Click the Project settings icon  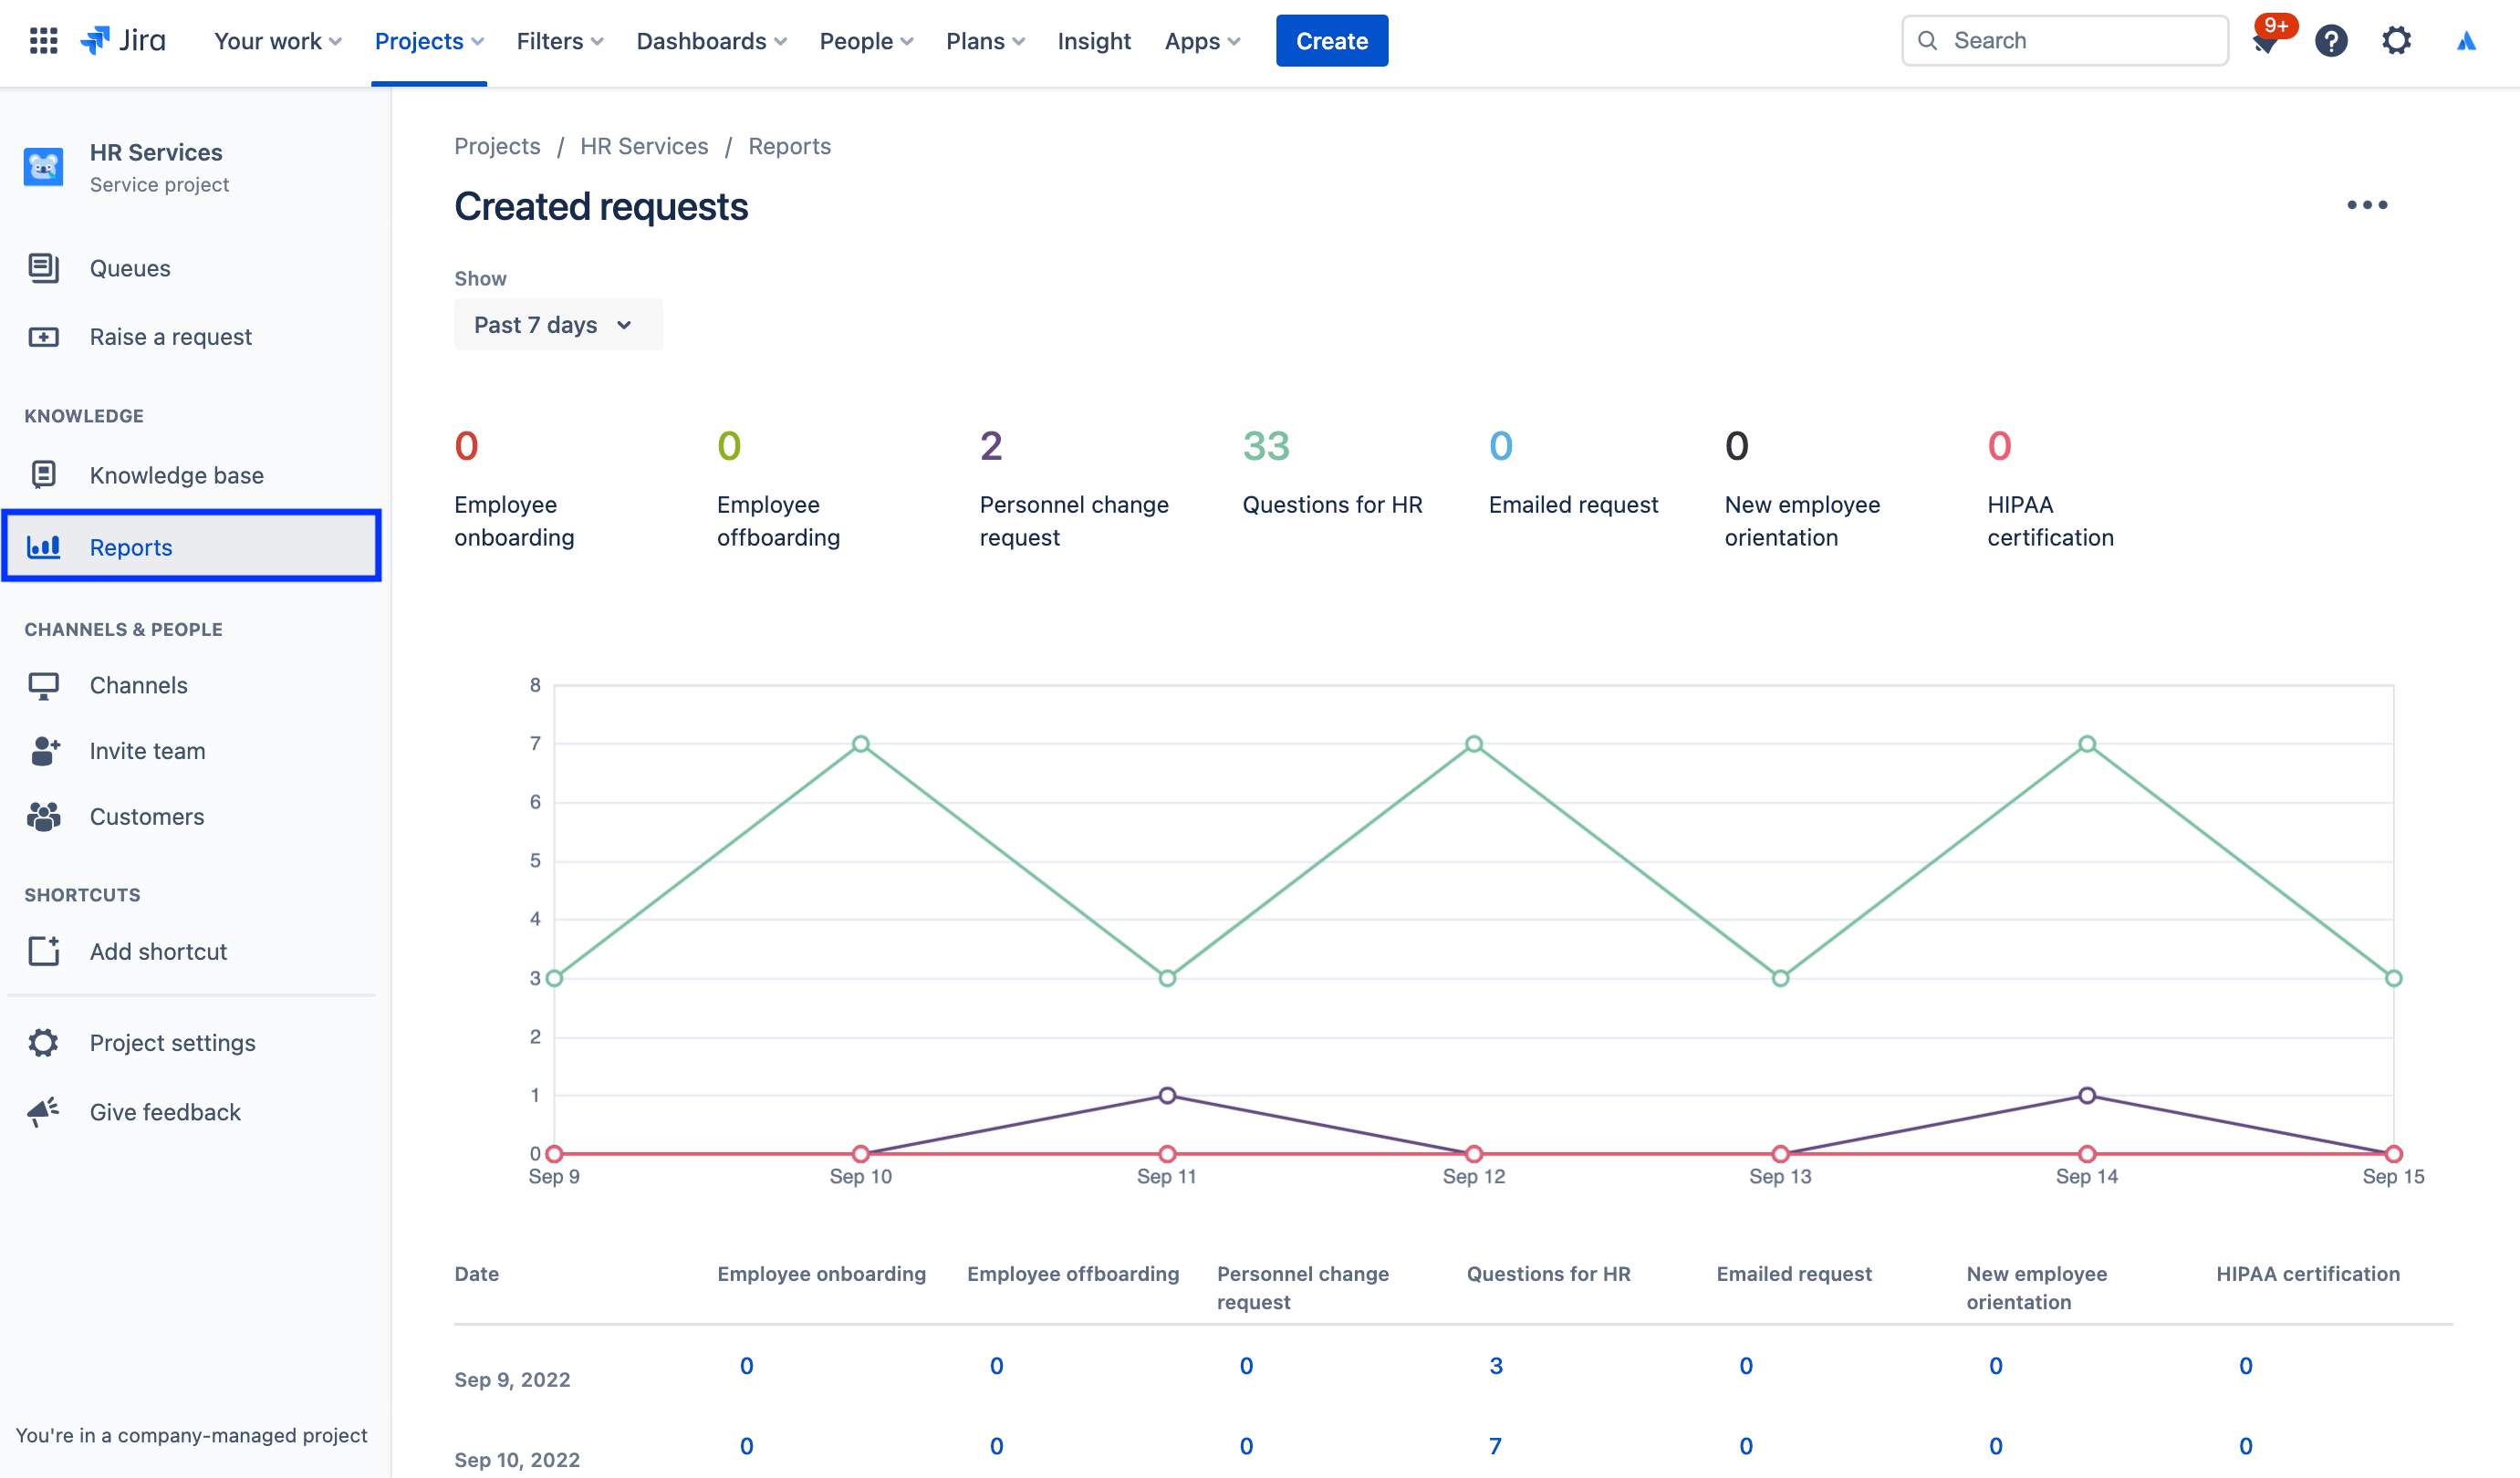point(44,1042)
